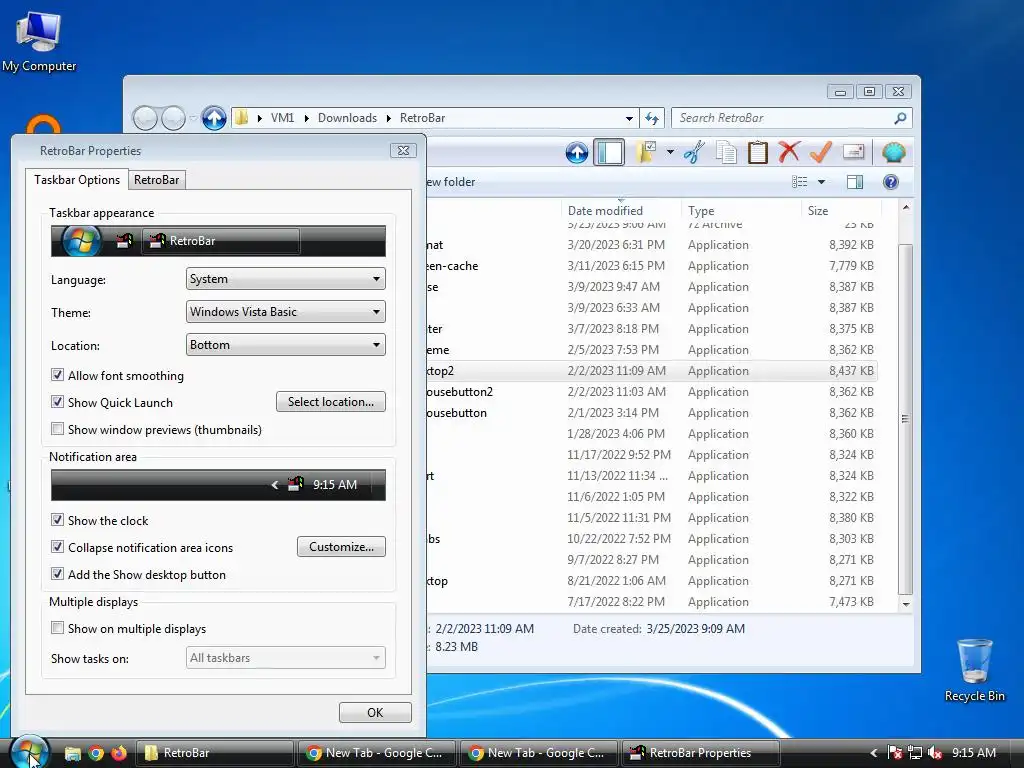Switch to RetroBar folder taskbar button

(216, 753)
